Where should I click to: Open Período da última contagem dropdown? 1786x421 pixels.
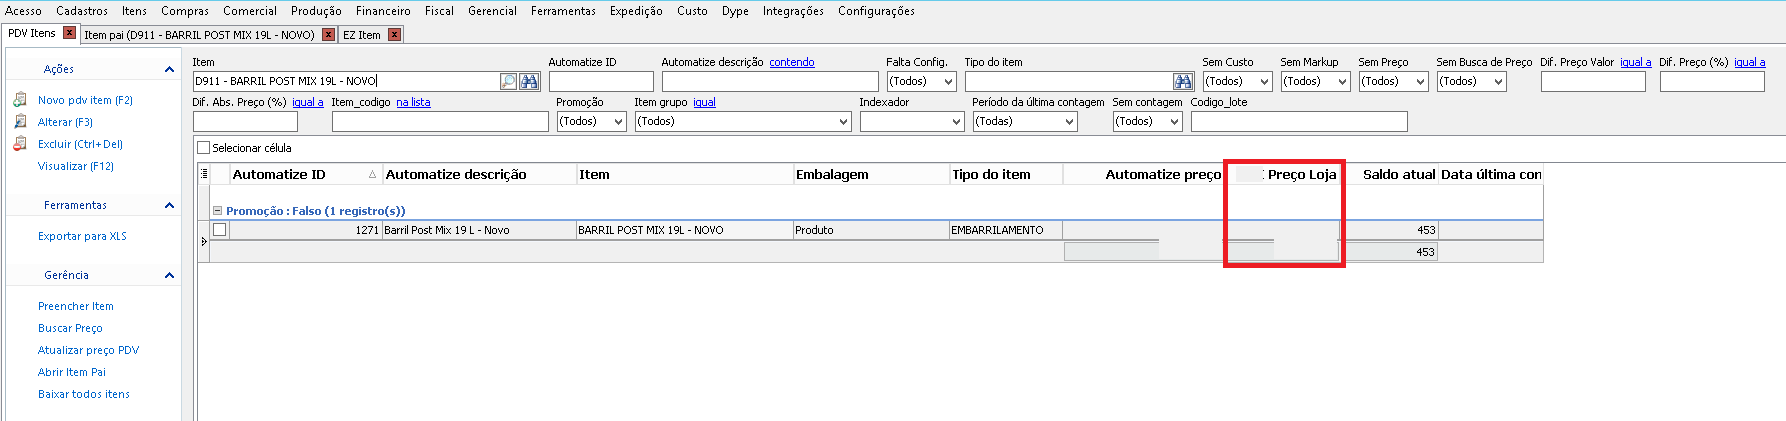pos(1070,121)
